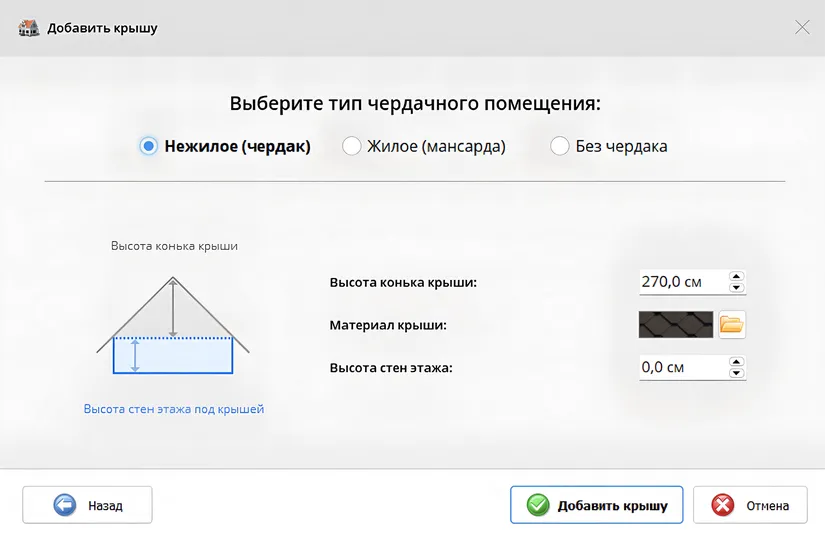825x535 pixels.
Task: Decrease floor wall height value
Action: (x=737, y=372)
